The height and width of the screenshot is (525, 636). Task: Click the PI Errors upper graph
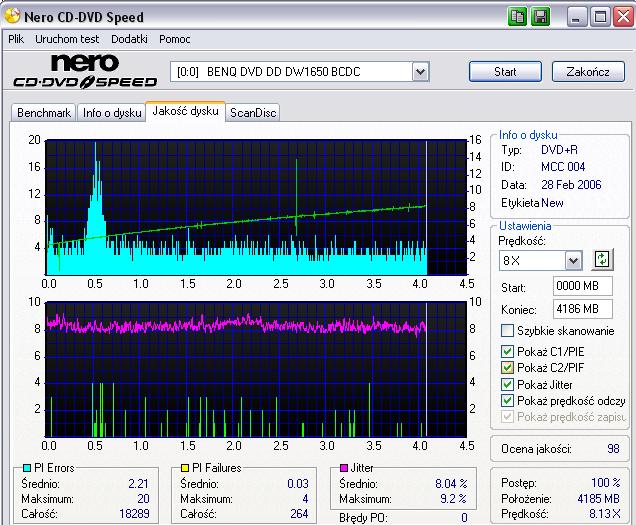pos(256,207)
